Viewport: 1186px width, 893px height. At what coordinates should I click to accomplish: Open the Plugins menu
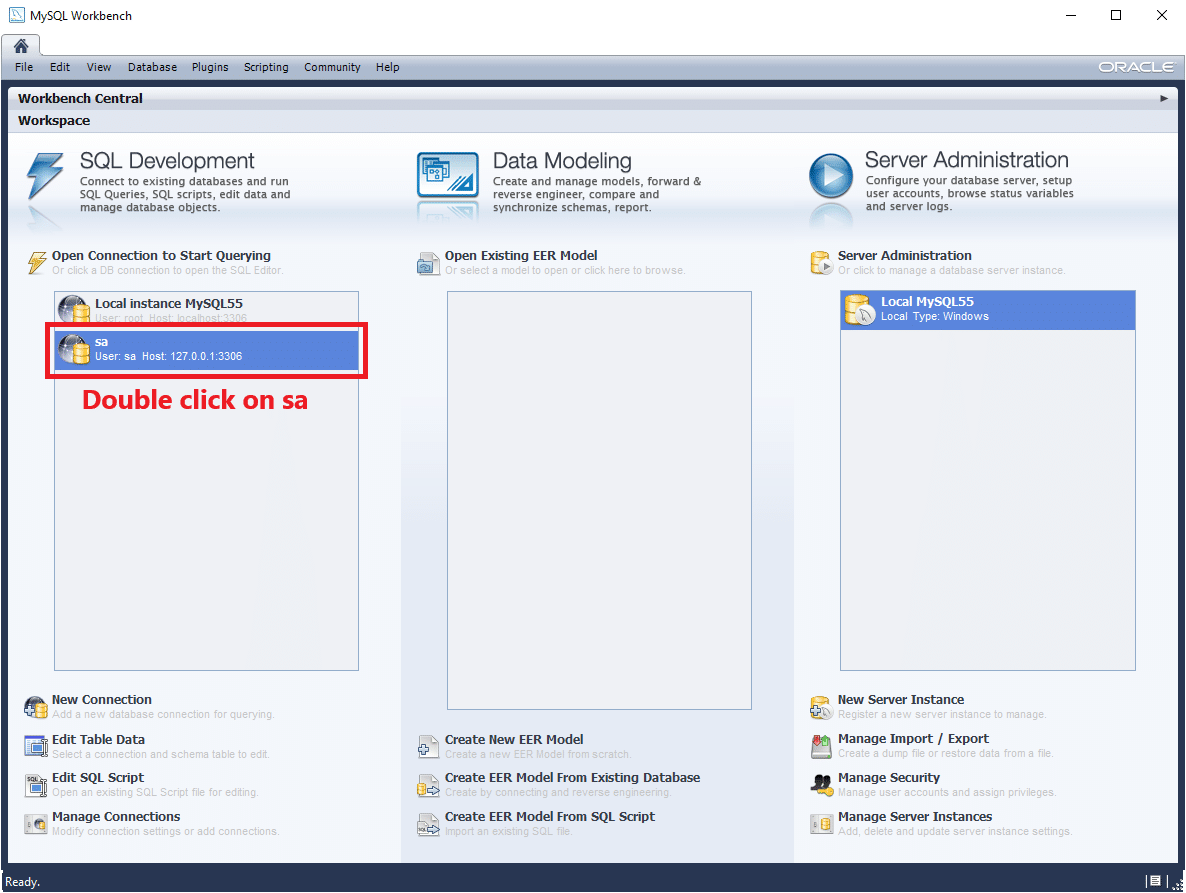210,67
